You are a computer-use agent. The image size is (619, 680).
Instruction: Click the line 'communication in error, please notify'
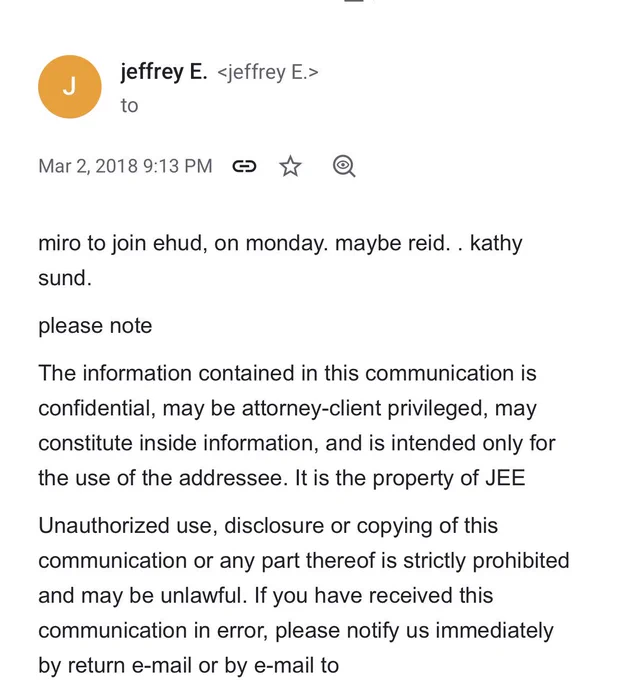click(296, 631)
